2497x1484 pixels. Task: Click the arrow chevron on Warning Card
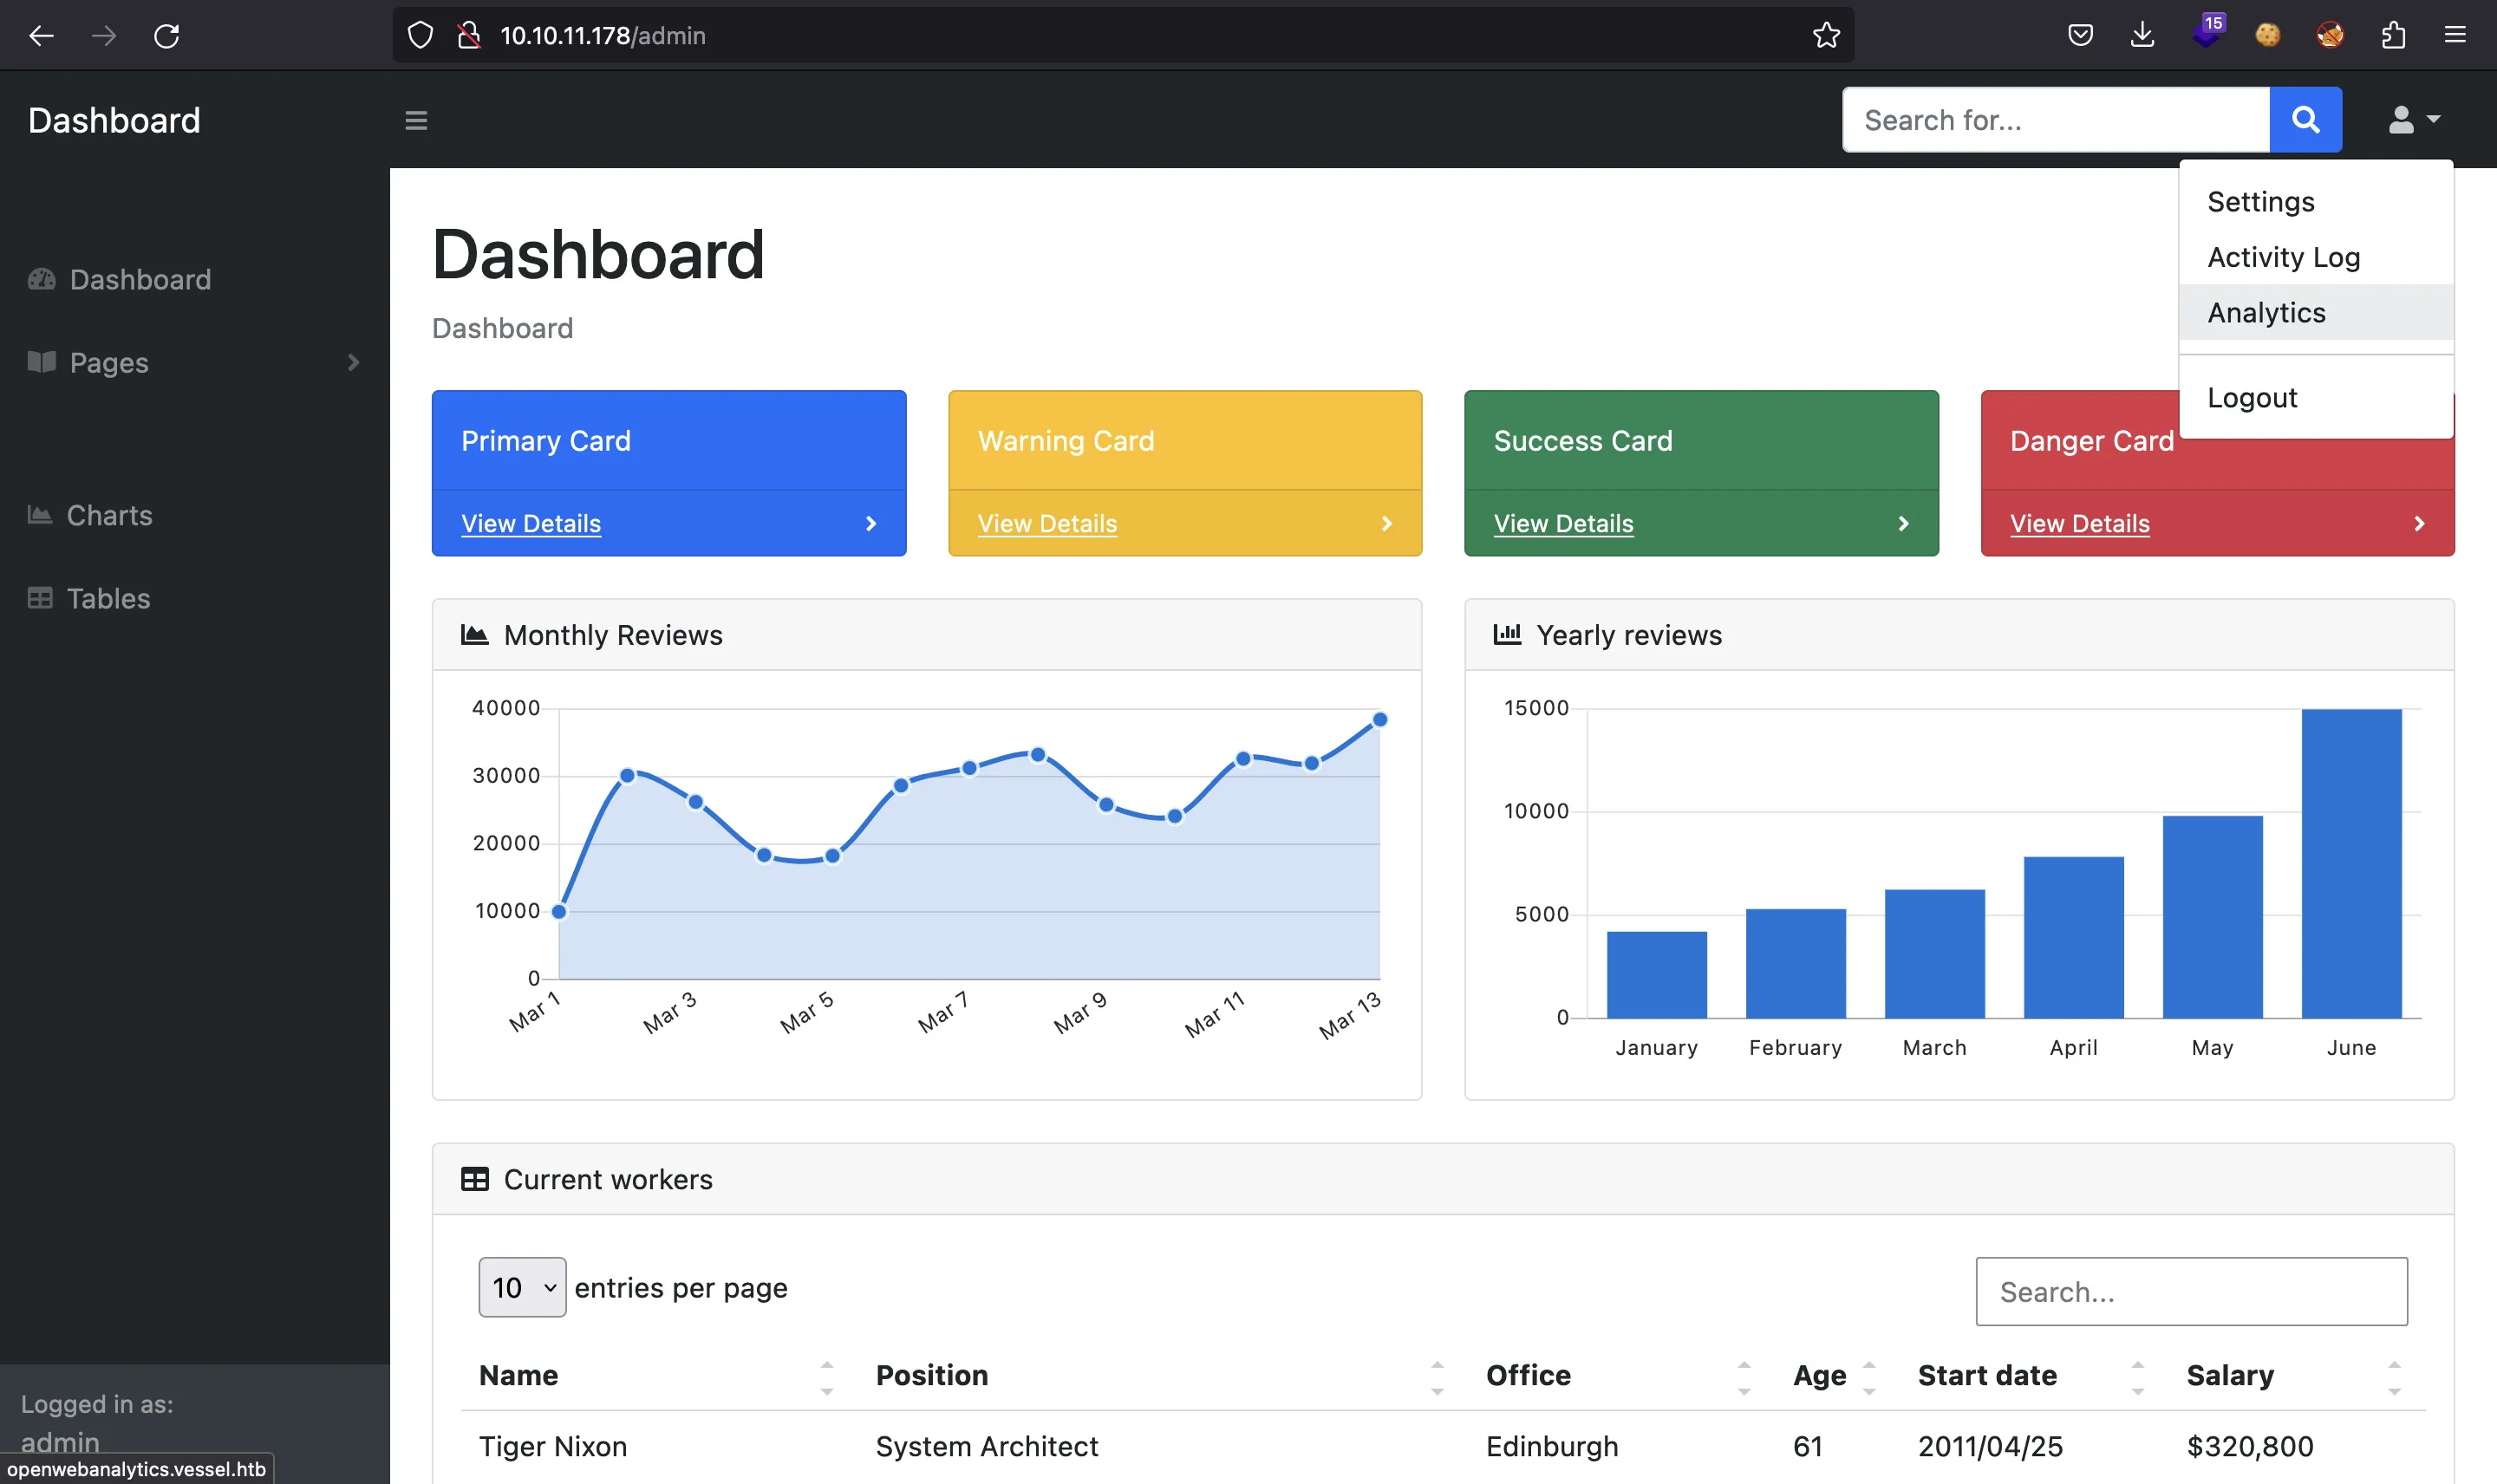coord(1386,524)
